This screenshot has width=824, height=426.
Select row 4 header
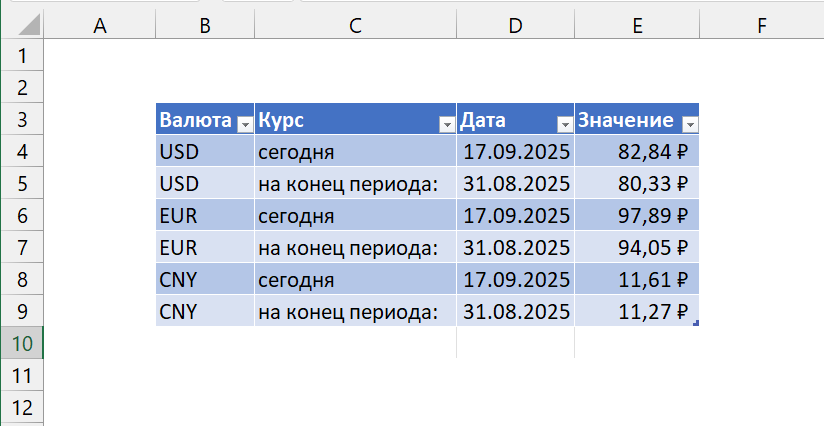(22, 151)
